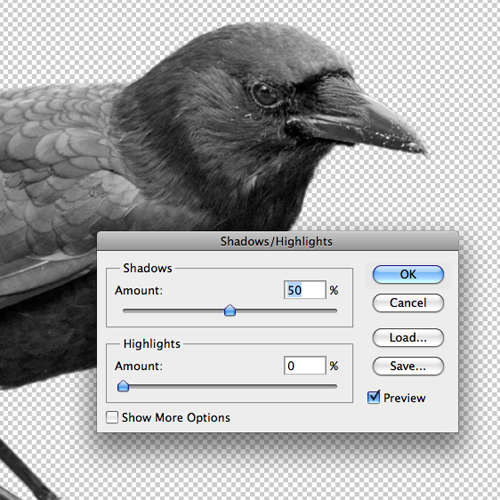Click the Show More Options label text
The height and width of the screenshot is (500, 500).
[x=176, y=418]
